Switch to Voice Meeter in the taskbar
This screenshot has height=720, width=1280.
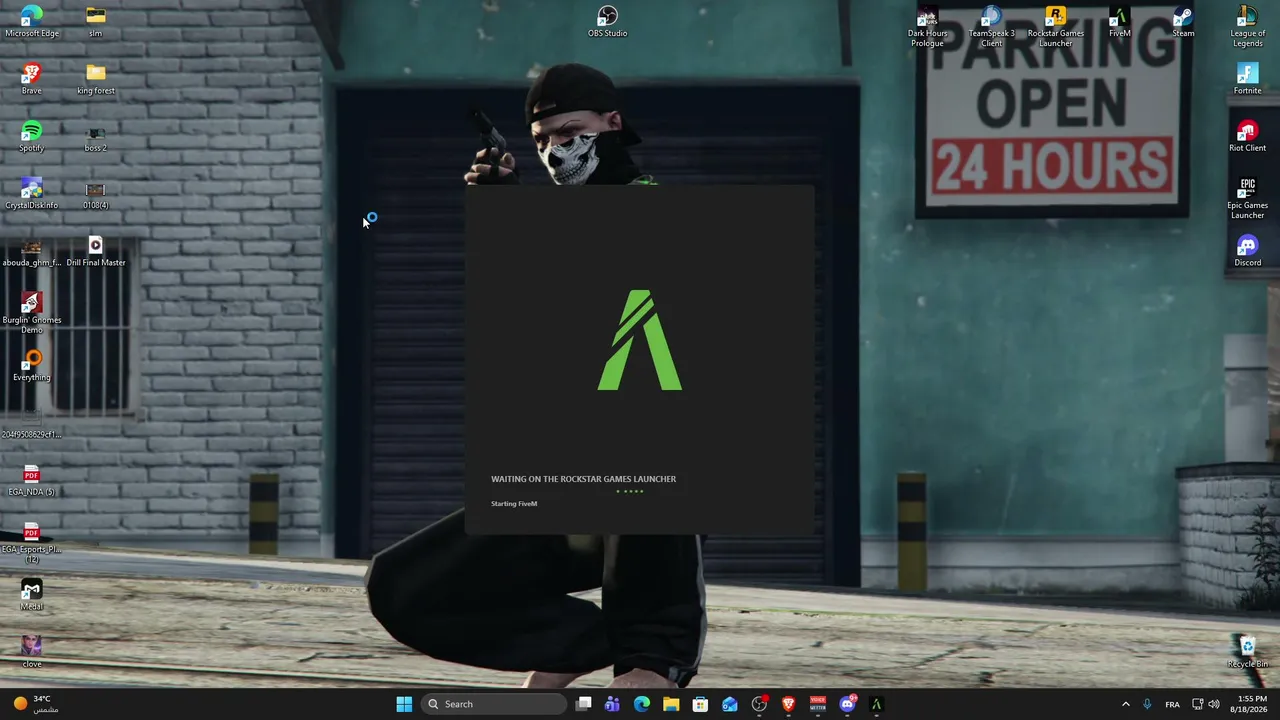click(818, 704)
